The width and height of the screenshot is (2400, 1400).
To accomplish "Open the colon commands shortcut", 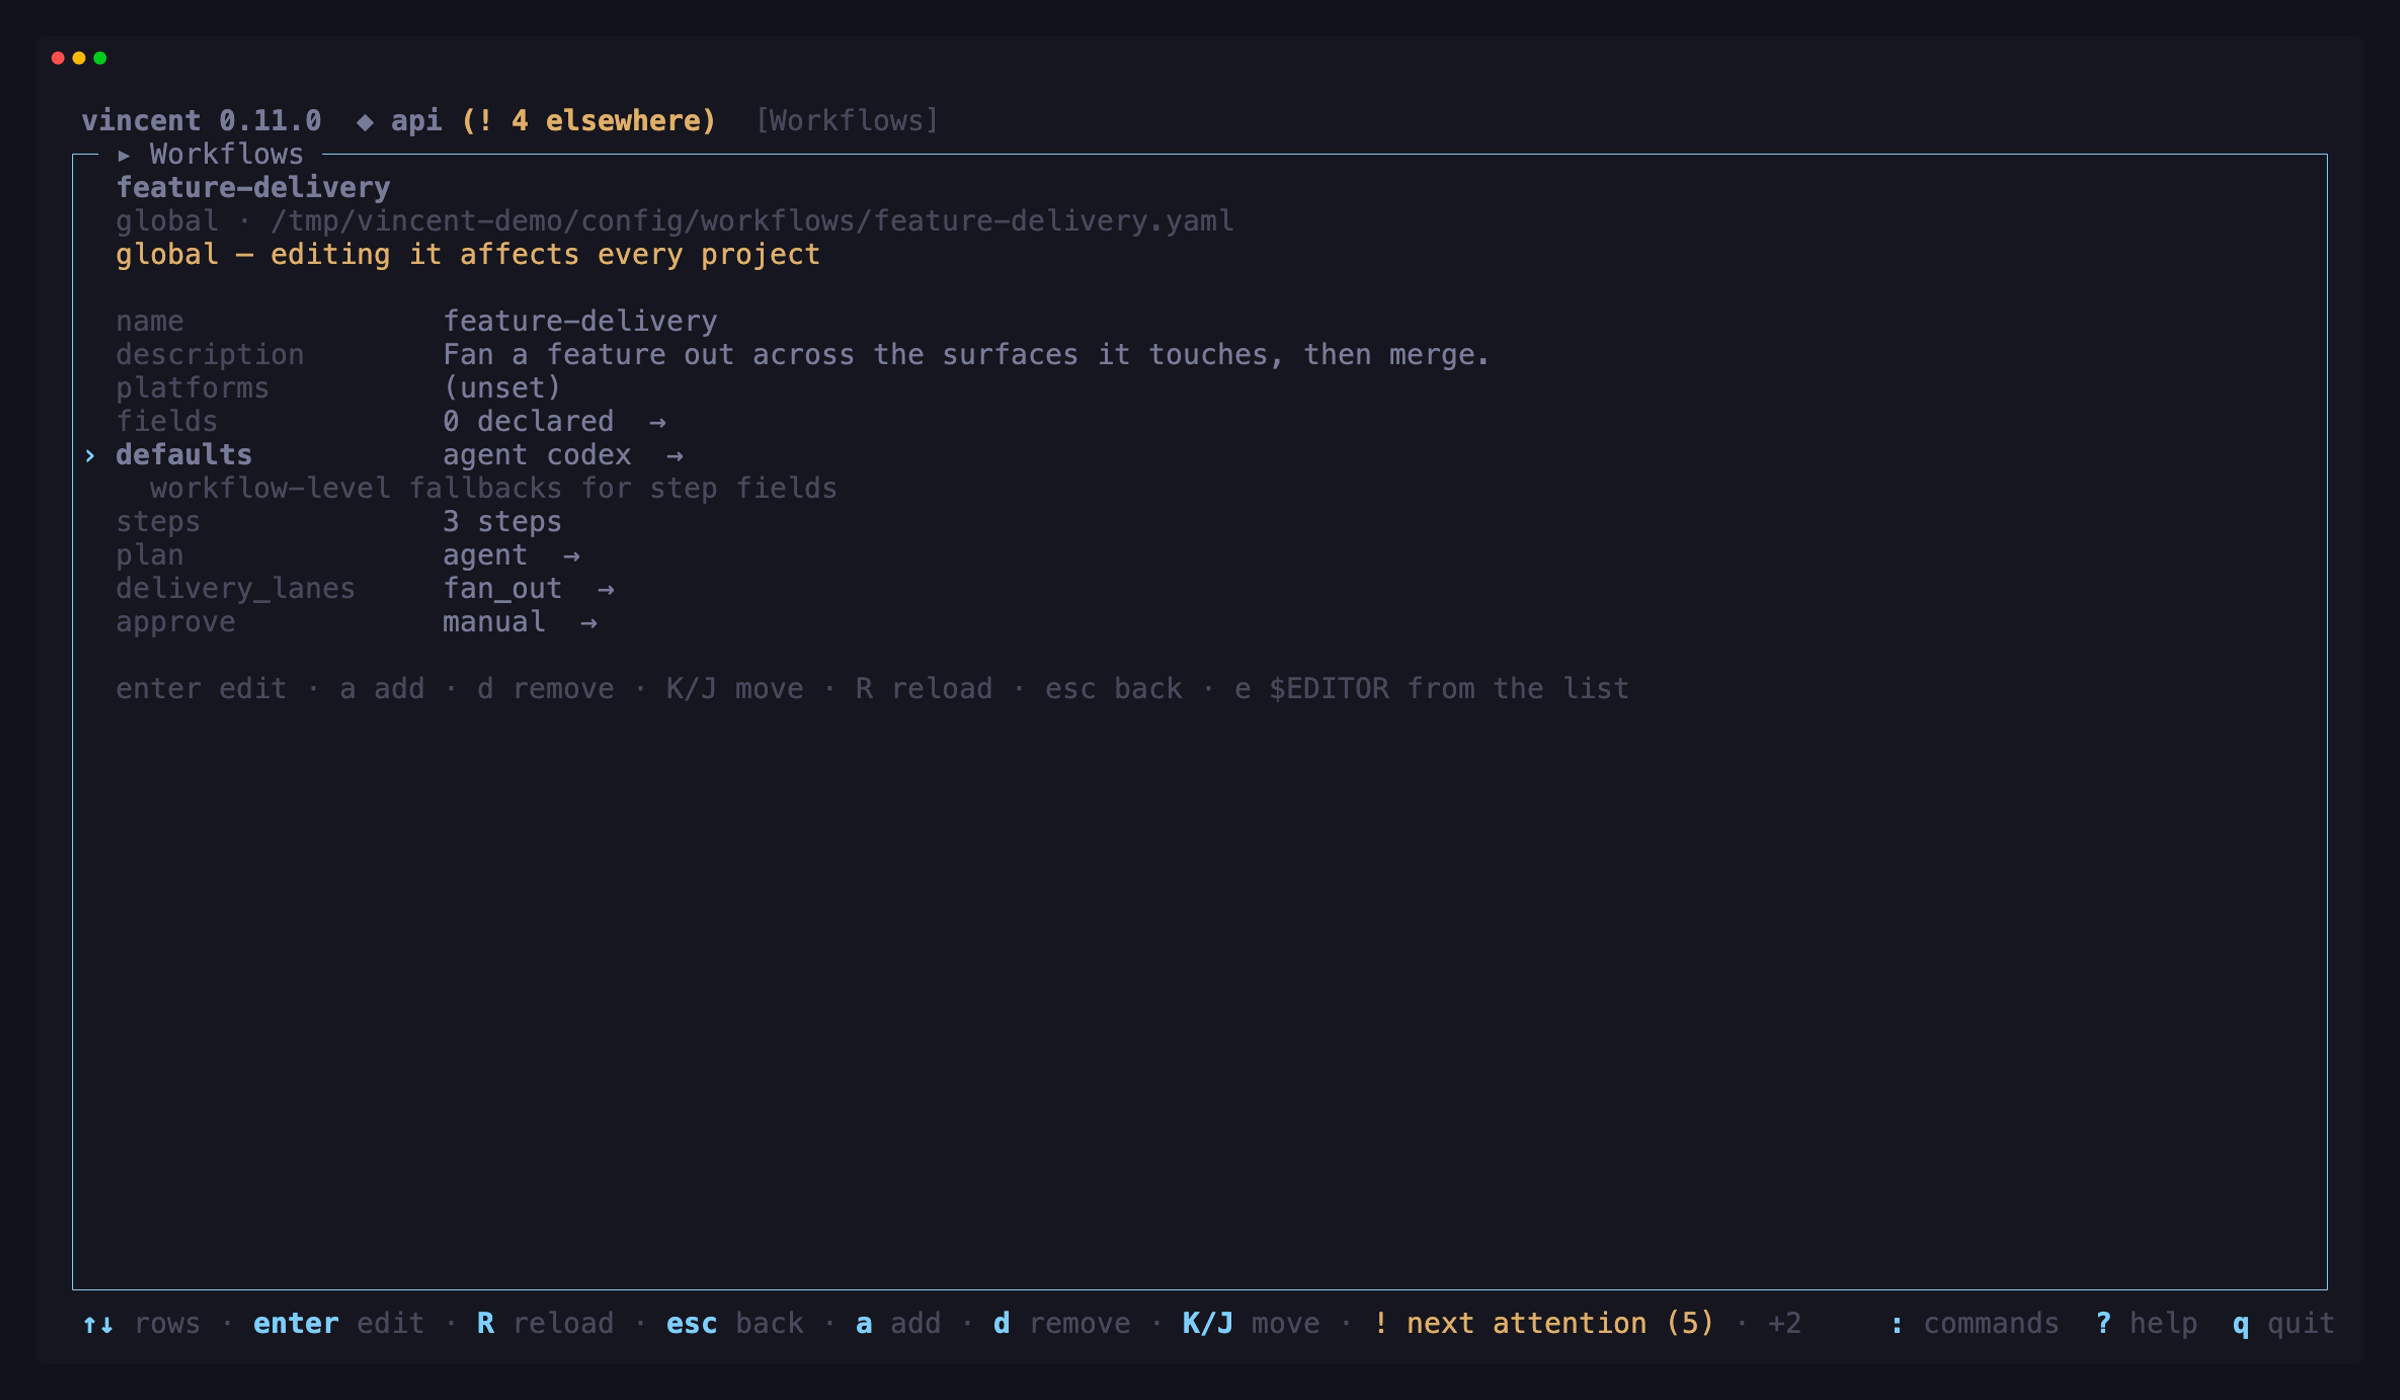I will point(1974,1324).
